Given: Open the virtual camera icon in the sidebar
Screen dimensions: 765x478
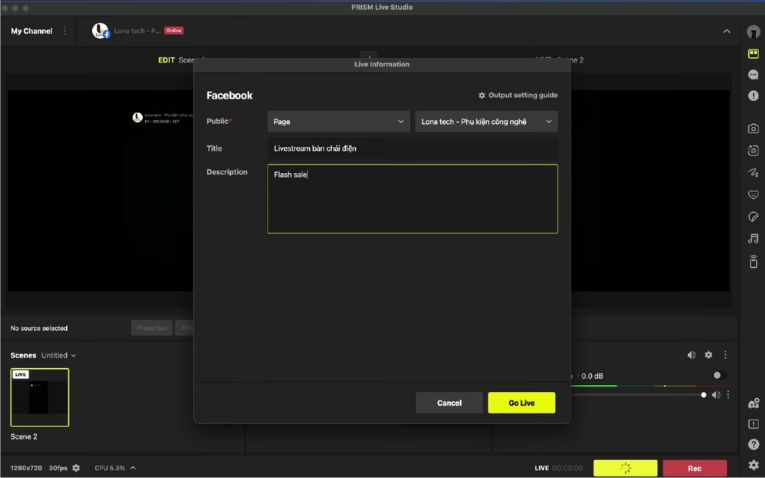Looking at the screenshot, I should [x=753, y=150].
